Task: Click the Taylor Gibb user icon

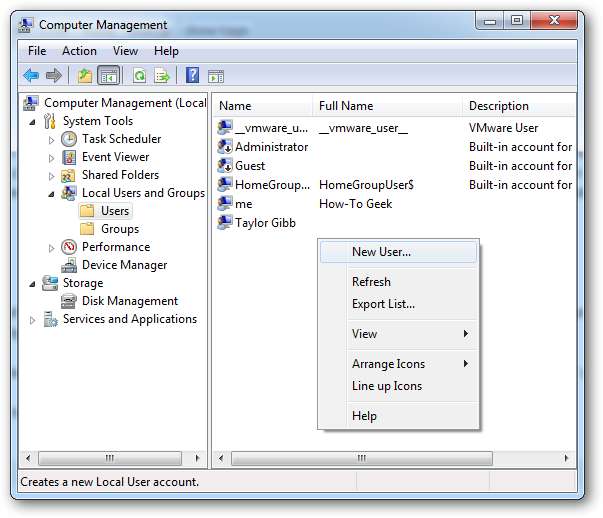Action: pyautogui.click(x=225, y=223)
